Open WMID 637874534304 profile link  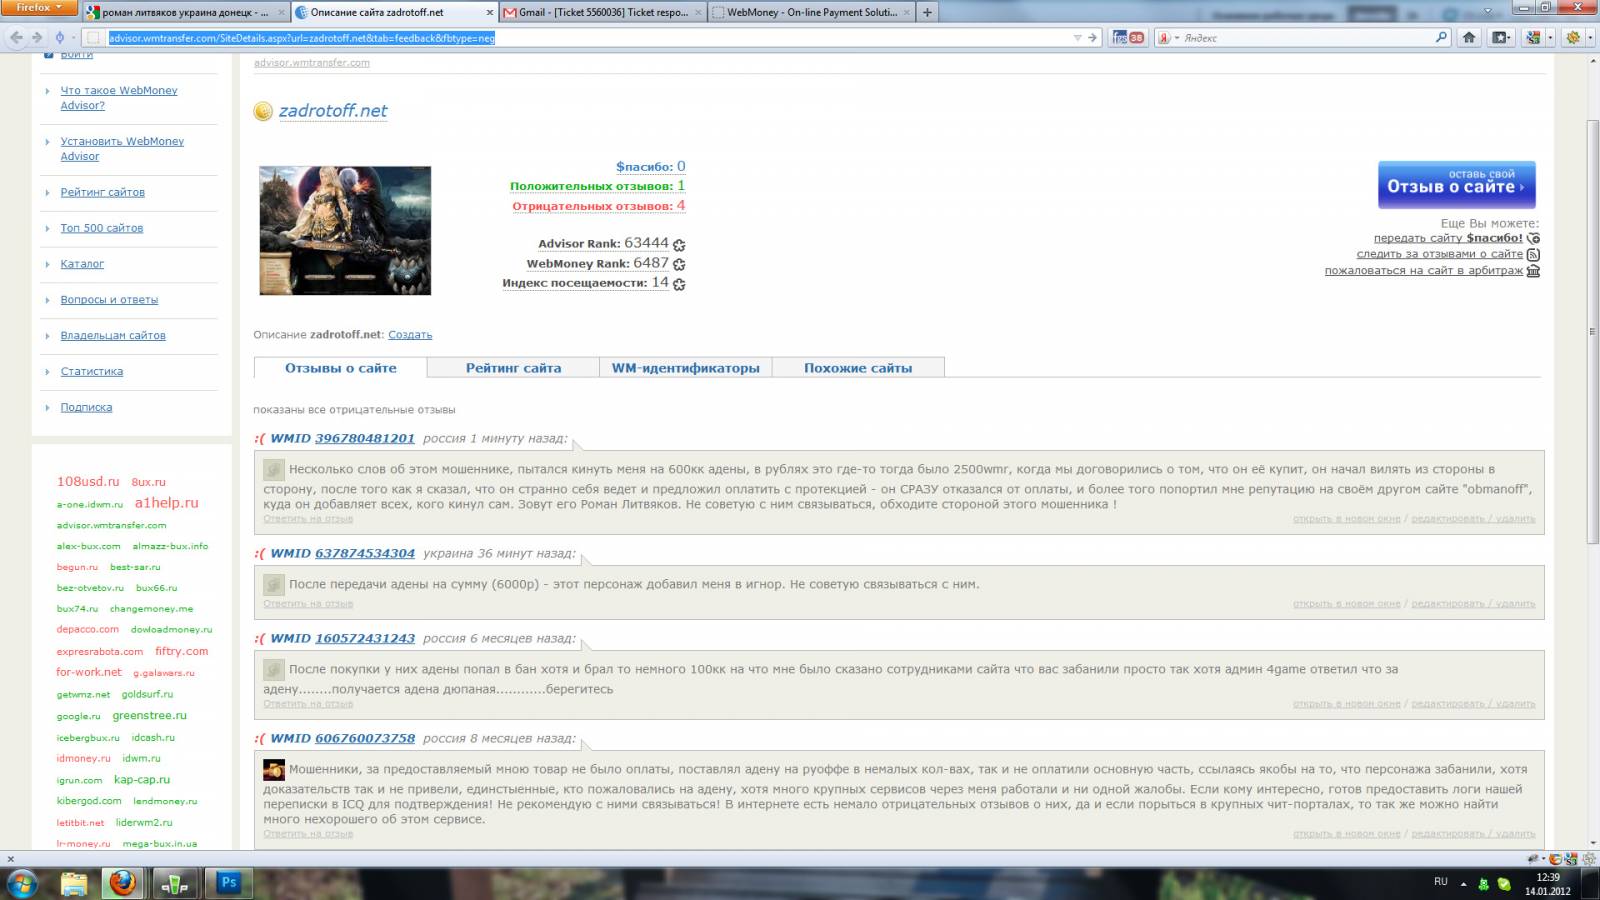click(365, 553)
